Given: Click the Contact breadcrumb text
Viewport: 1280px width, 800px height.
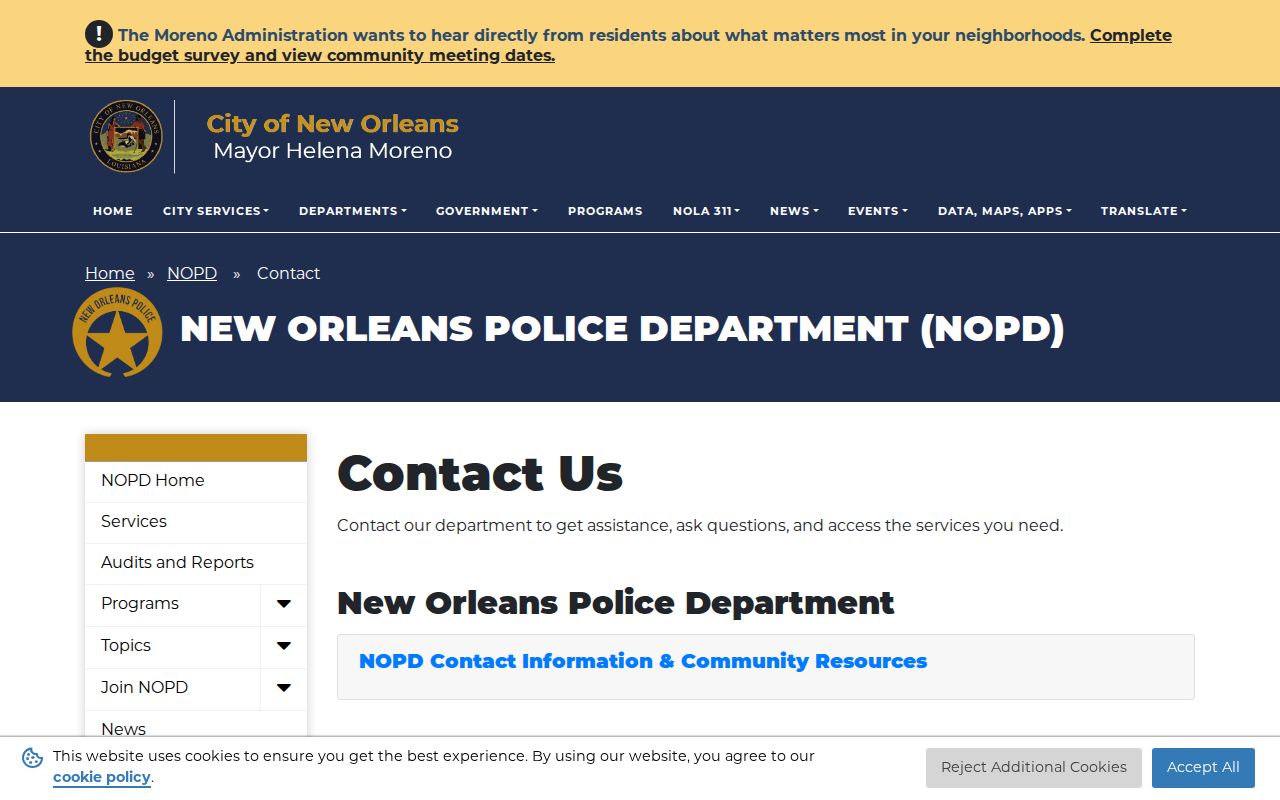Looking at the screenshot, I should 288,273.
